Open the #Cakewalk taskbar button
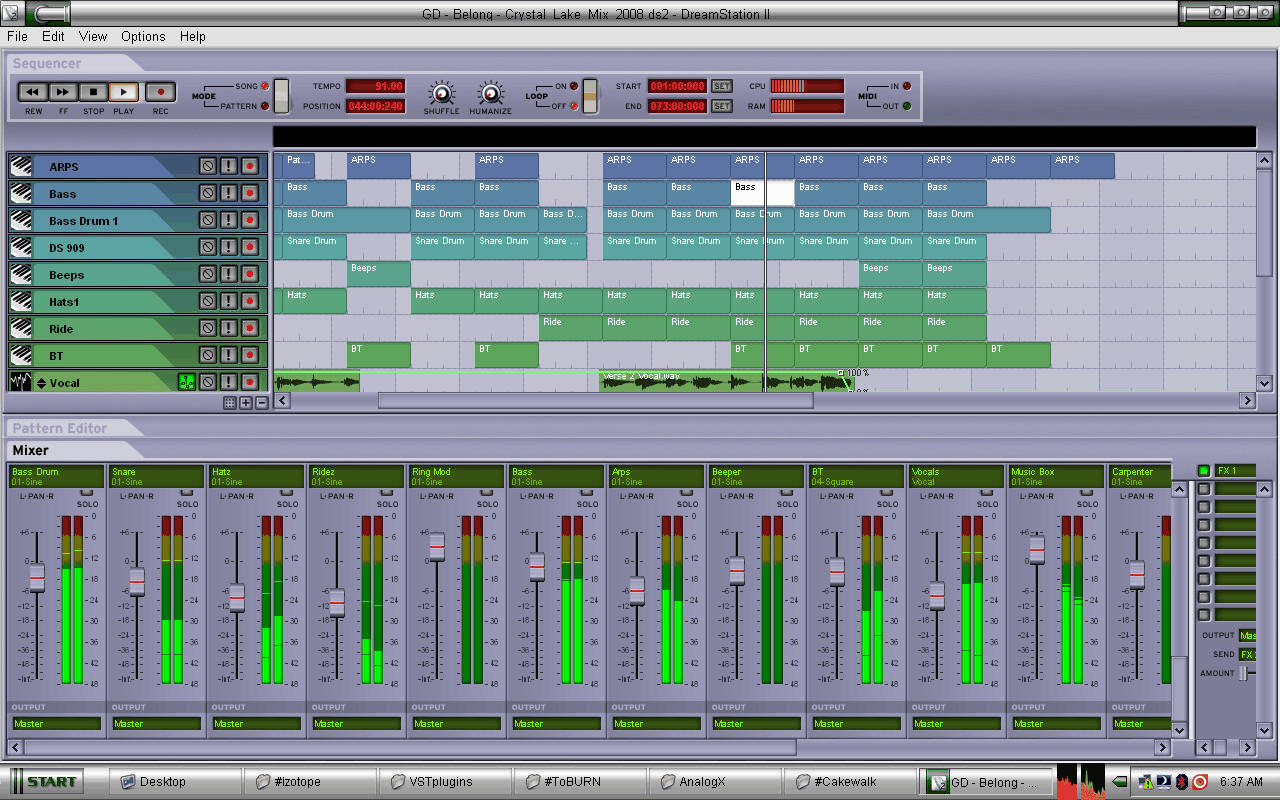1280x800 pixels. [850, 781]
